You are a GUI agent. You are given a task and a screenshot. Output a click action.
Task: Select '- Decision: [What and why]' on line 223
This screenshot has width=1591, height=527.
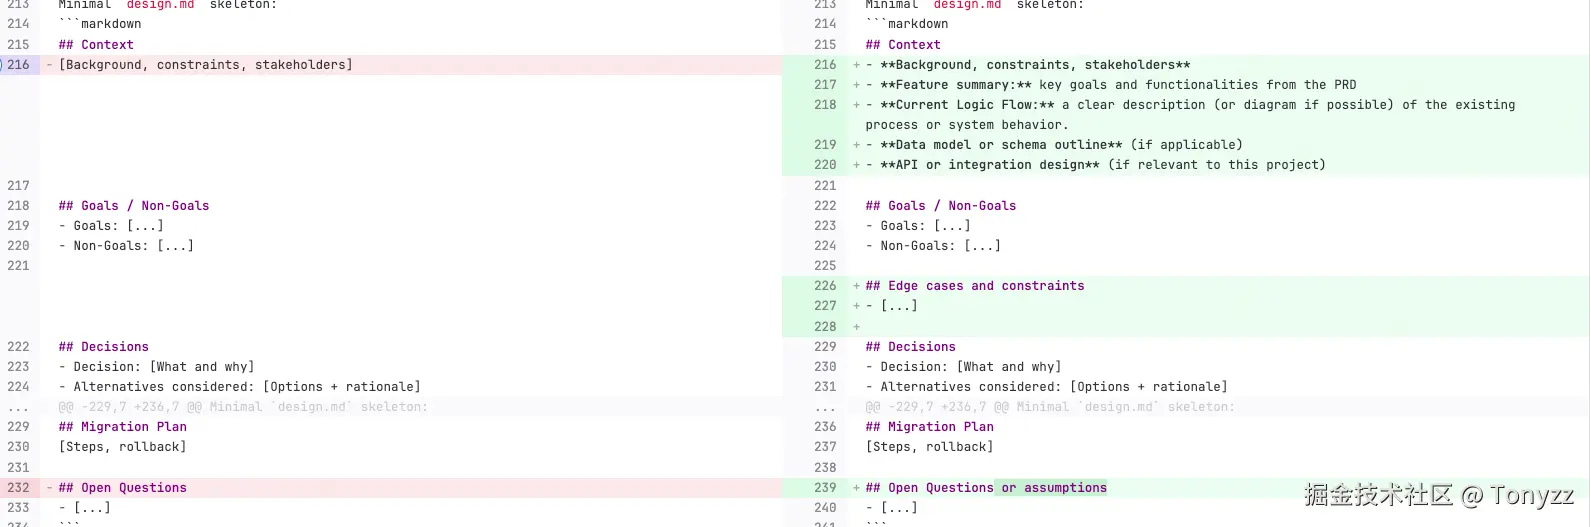pyautogui.click(x=156, y=367)
